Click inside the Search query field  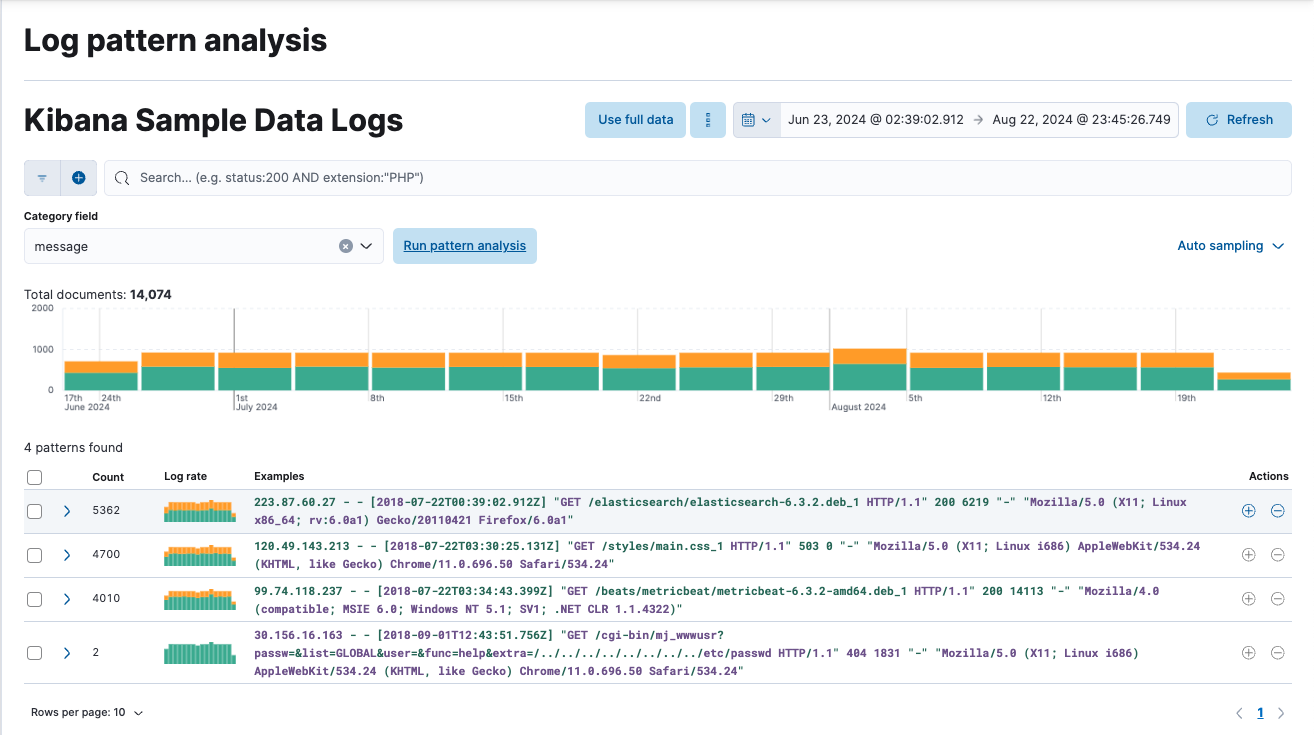click(x=400, y=177)
